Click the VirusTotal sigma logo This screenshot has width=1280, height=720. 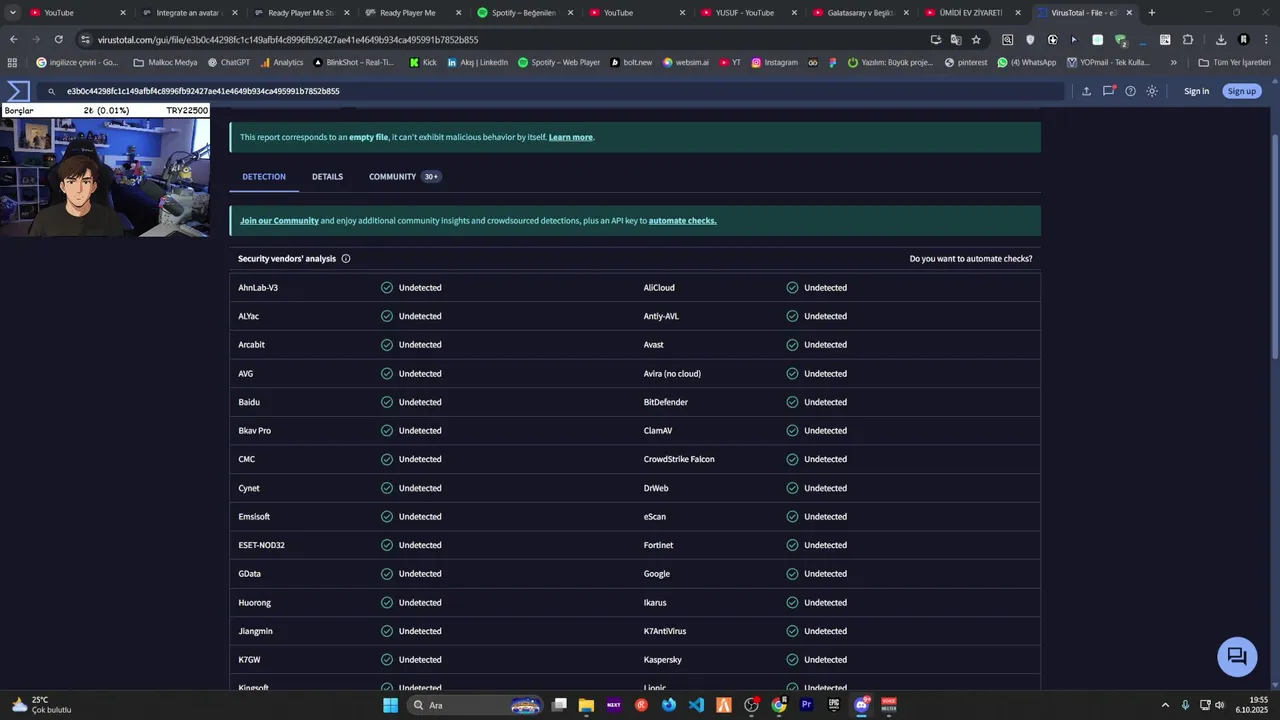[18, 91]
